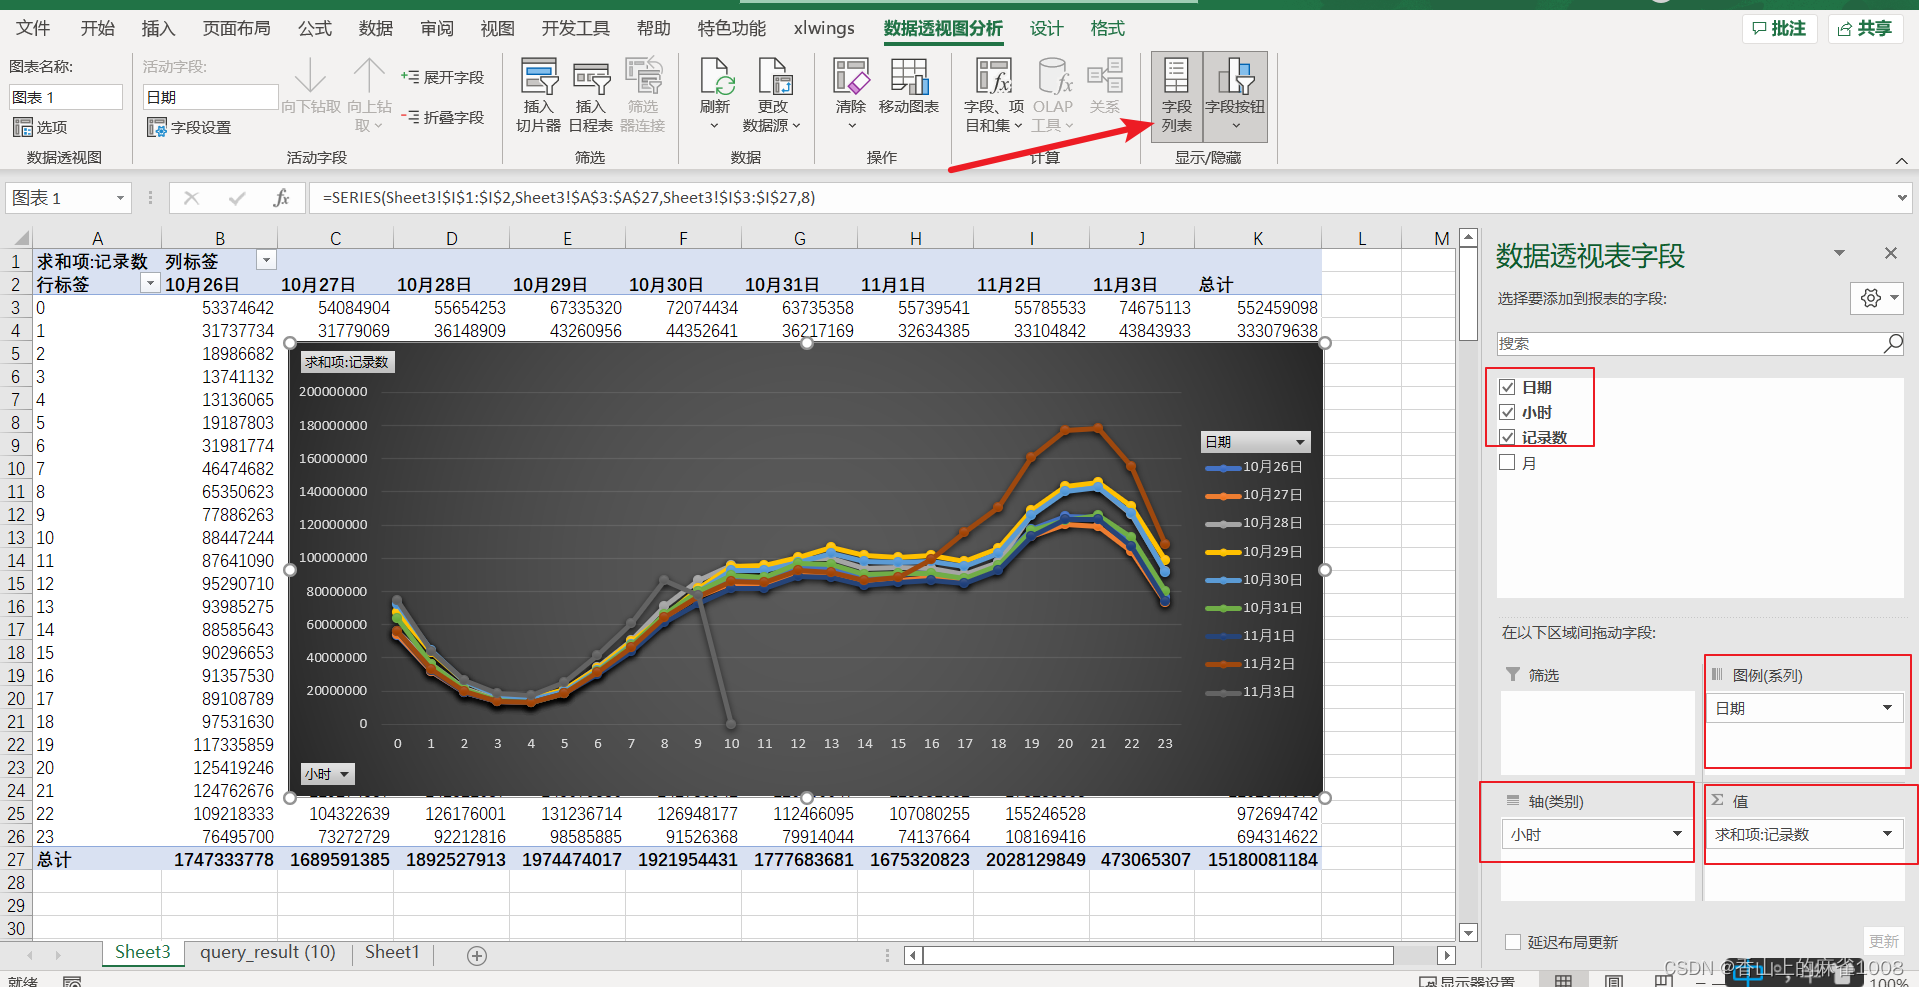Uncheck the 日期 field checkbox
This screenshot has width=1919, height=987.
point(1507,387)
